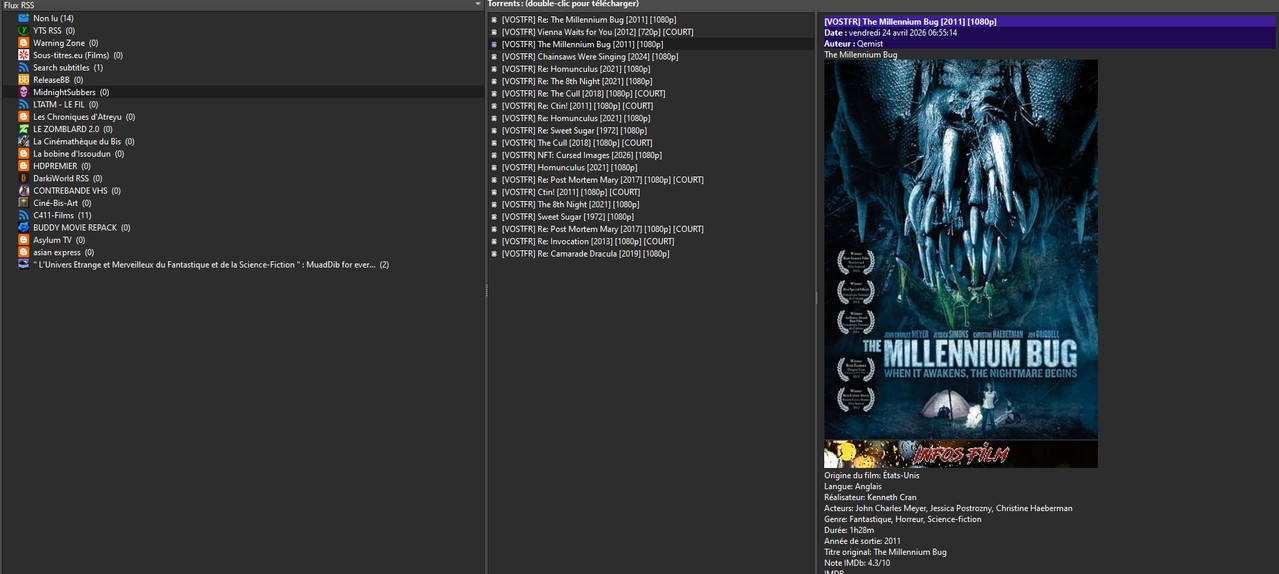Open the Flux RSS header dropdown arrow
1279x574 pixels.
tap(478, 5)
